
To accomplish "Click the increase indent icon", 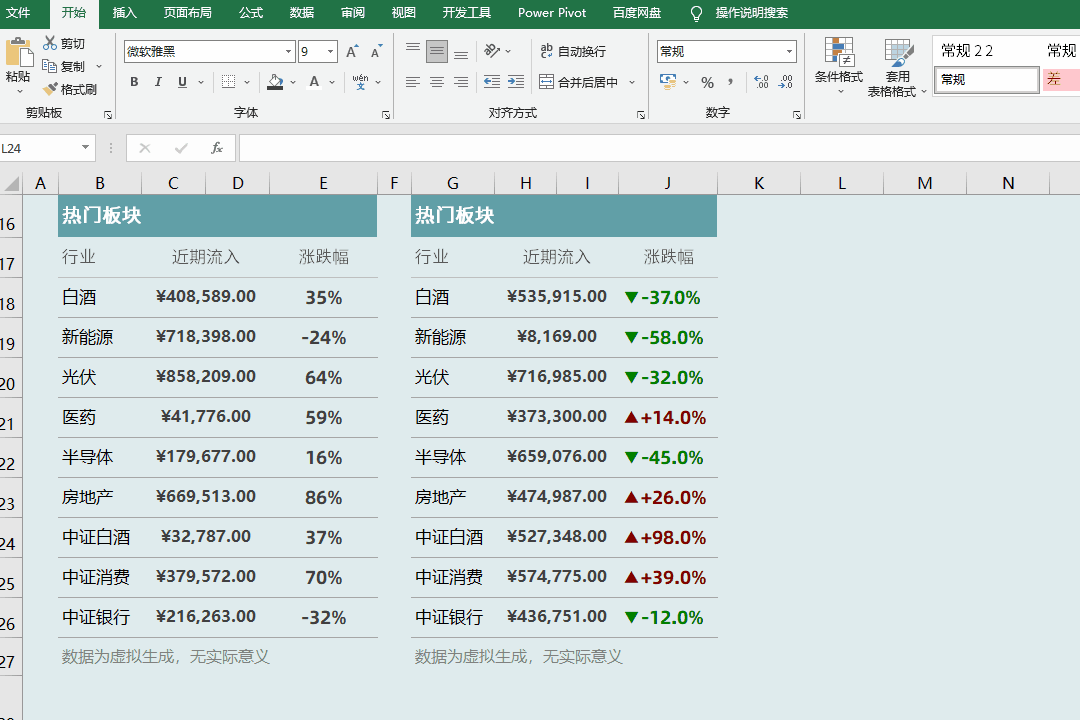I will (x=515, y=82).
